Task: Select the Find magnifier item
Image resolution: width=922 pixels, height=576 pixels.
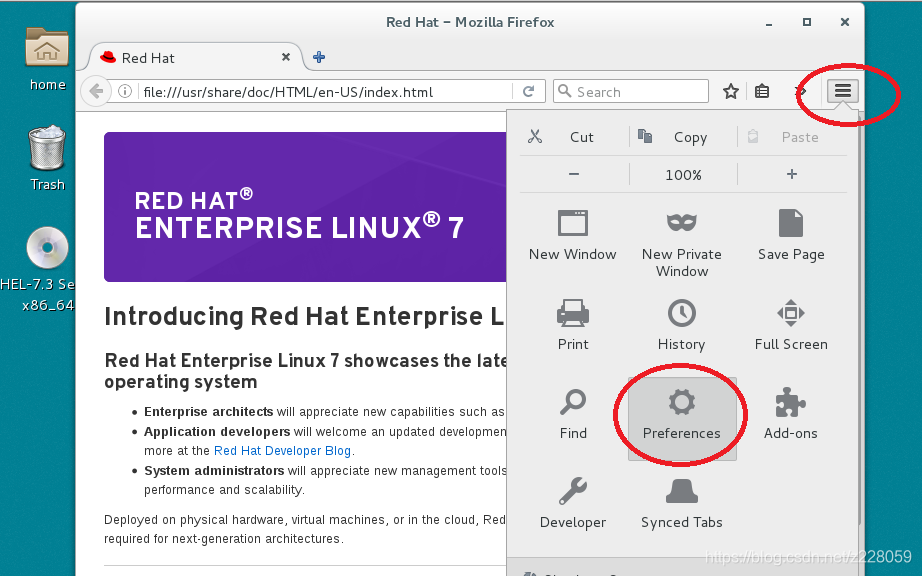Action: (x=573, y=414)
